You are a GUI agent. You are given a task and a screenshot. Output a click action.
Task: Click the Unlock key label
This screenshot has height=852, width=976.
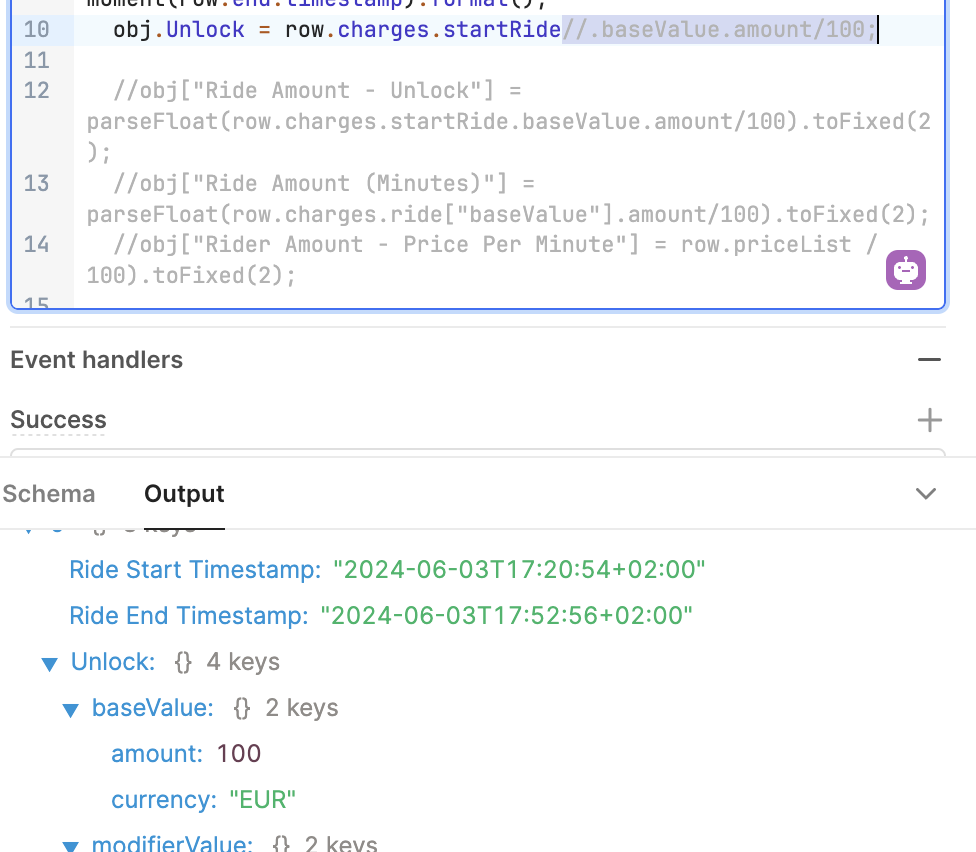(x=113, y=662)
